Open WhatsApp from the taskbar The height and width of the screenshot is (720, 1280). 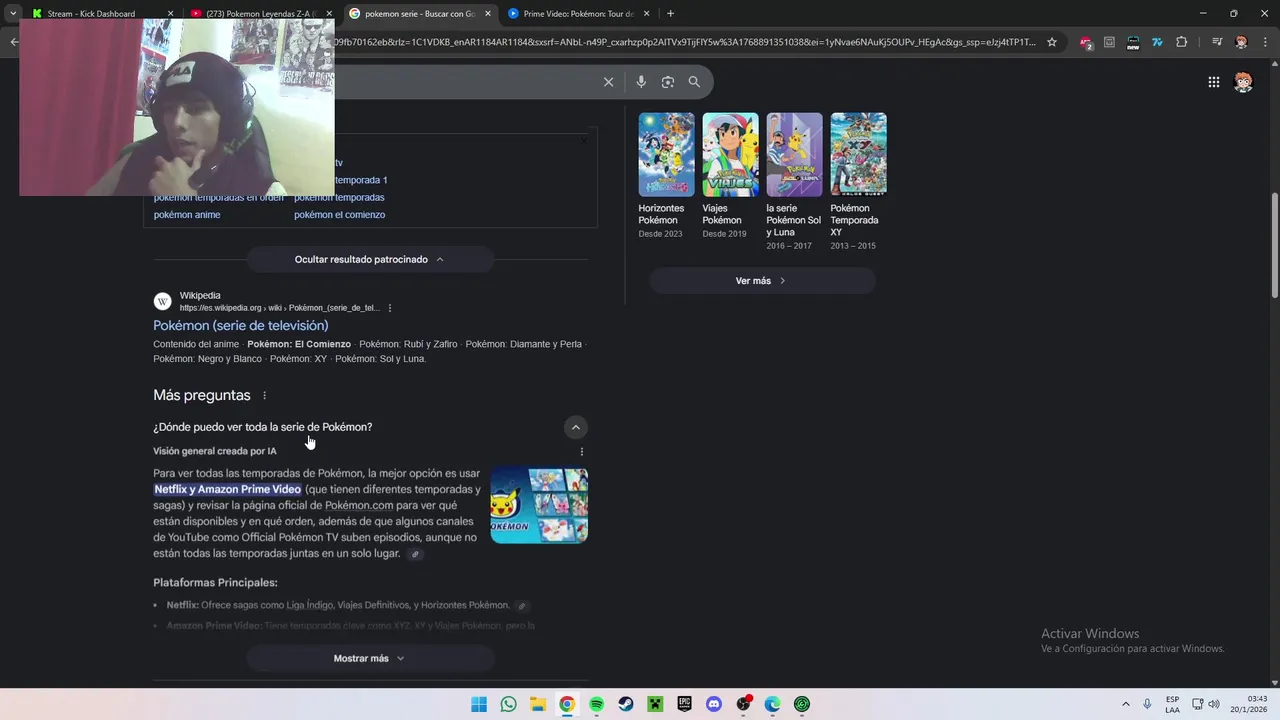tap(508, 704)
